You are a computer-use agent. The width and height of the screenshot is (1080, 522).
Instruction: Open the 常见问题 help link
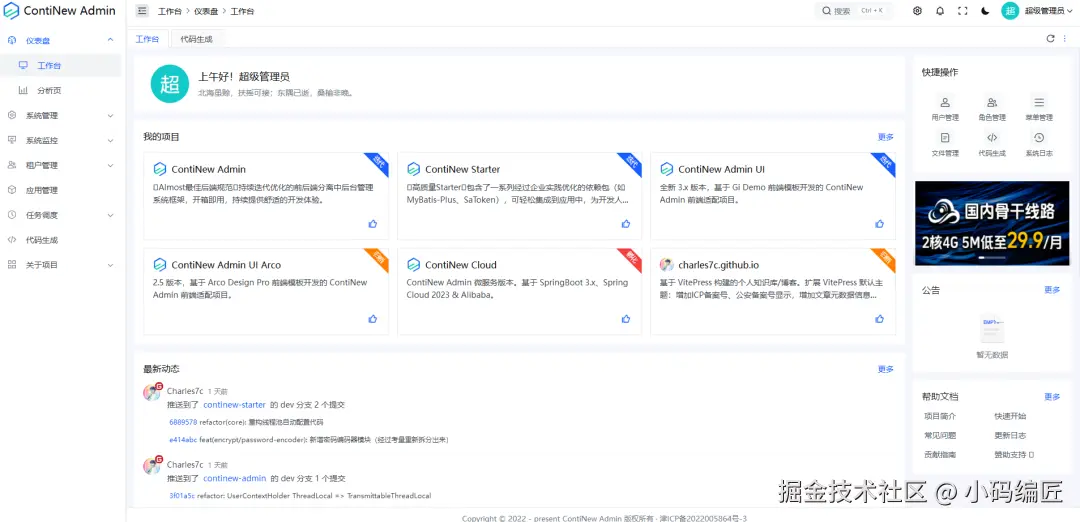pos(940,435)
